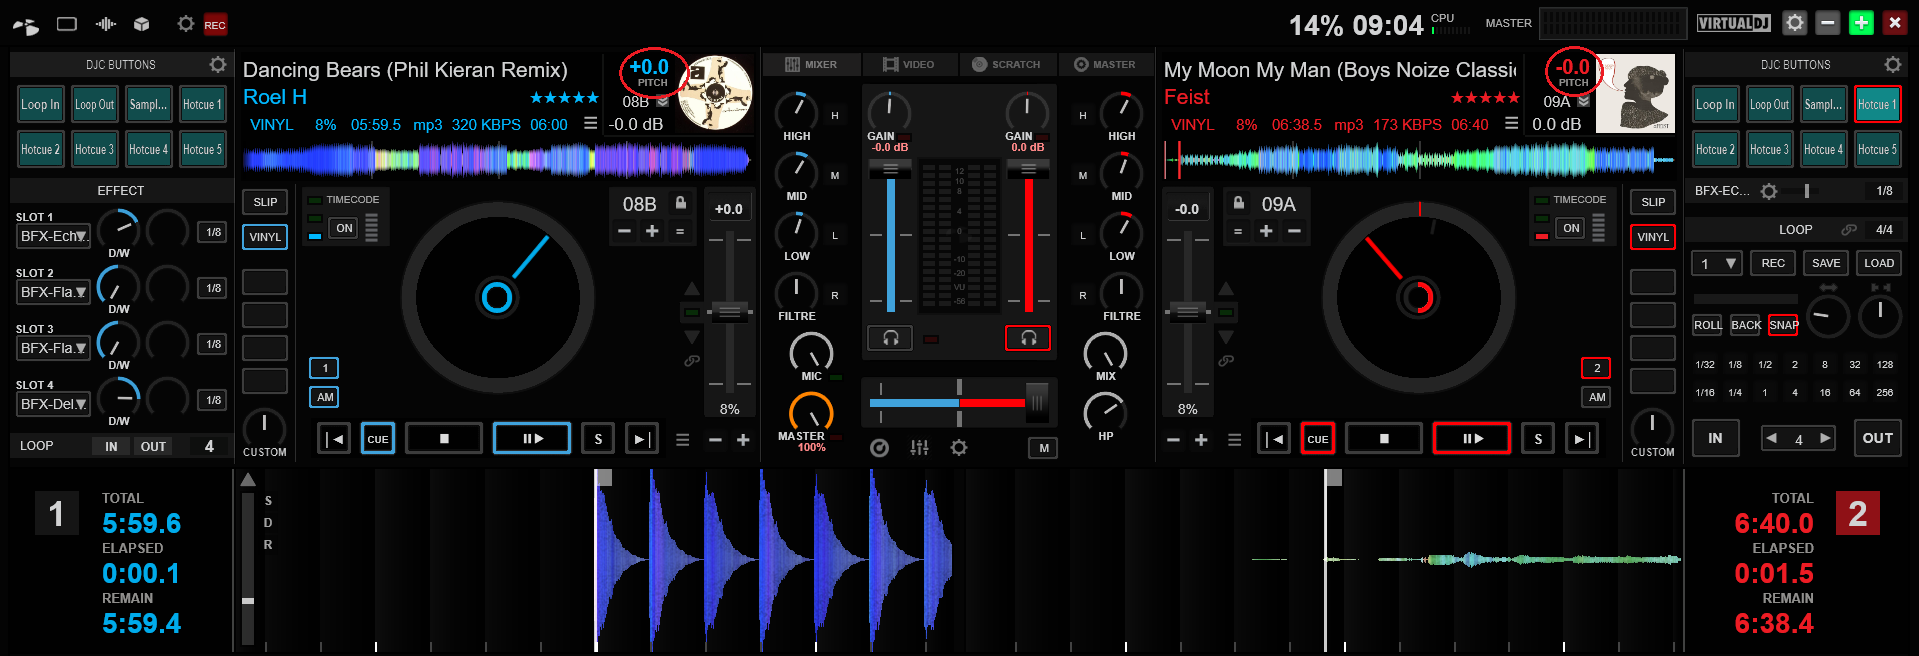Click the 3D cube icon in top bar
The width and height of the screenshot is (1919, 656).
coord(142,24)
